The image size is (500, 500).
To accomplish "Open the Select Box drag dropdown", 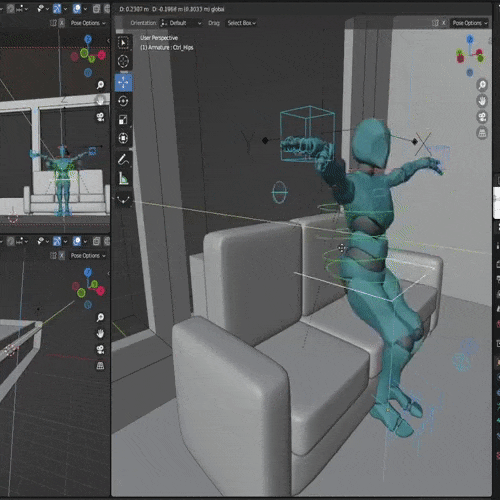I will [x=242, y=23].
